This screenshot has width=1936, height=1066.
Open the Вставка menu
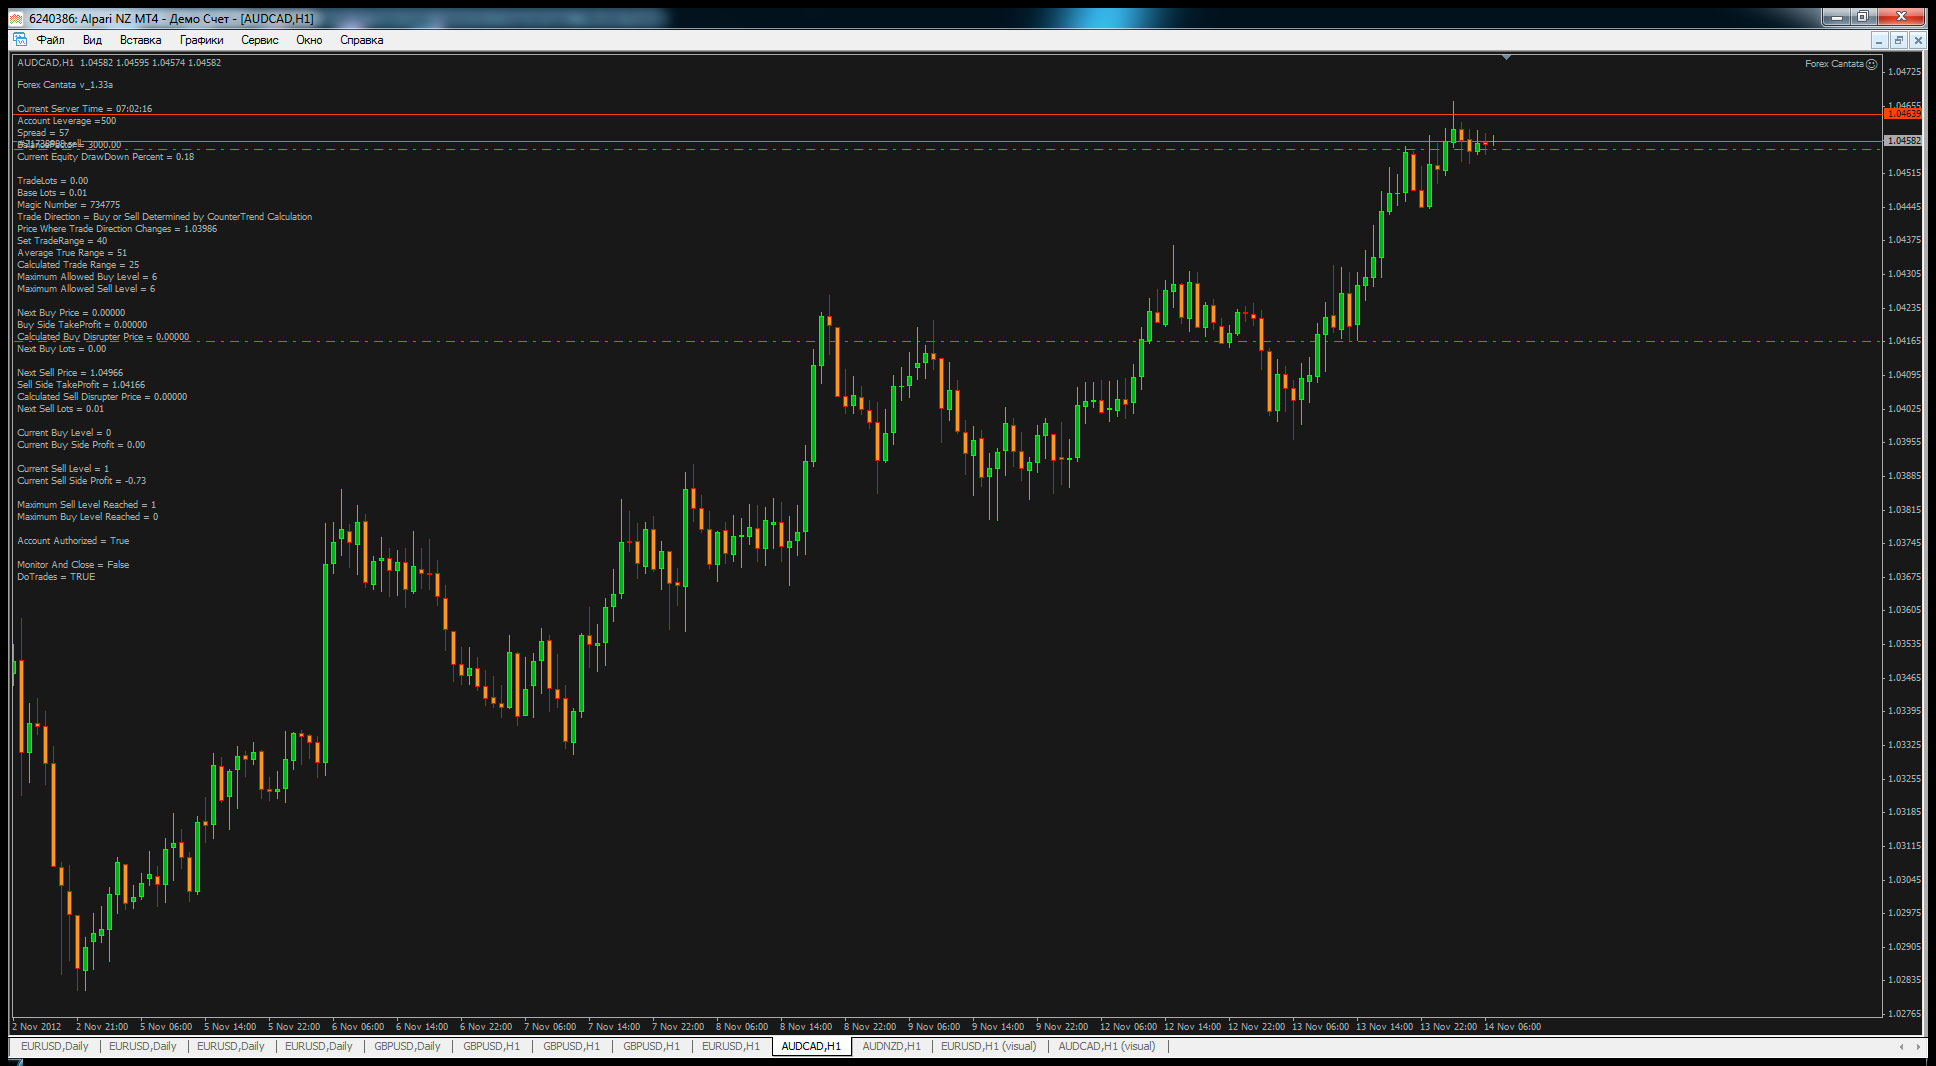click(x=140, y=40)
